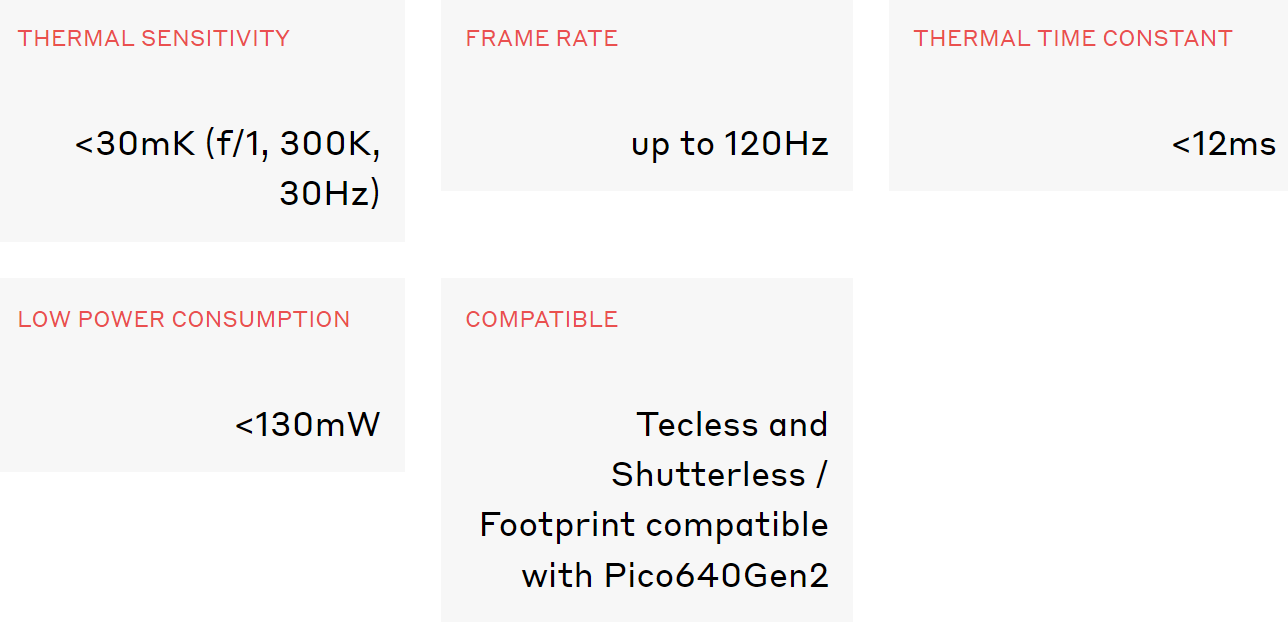
Task: Click the Footprint compatible text line
Action: pyautogui.click(x=654, y=526)
